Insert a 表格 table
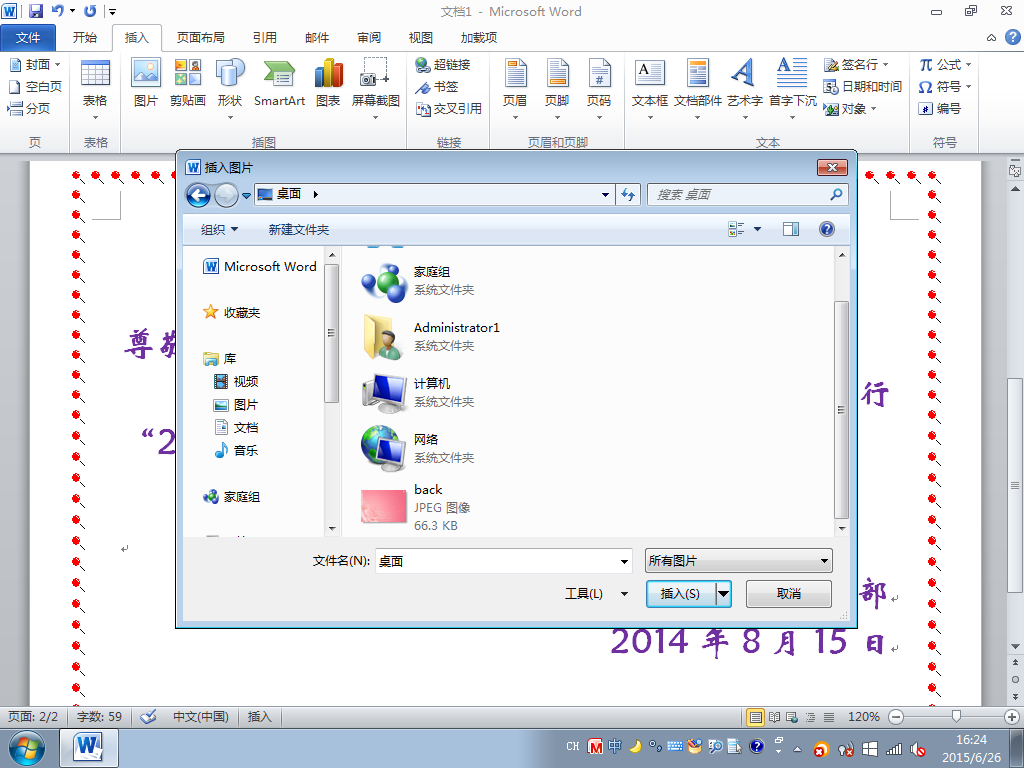This screenshot has height=768, width=1024. point(95,88)
